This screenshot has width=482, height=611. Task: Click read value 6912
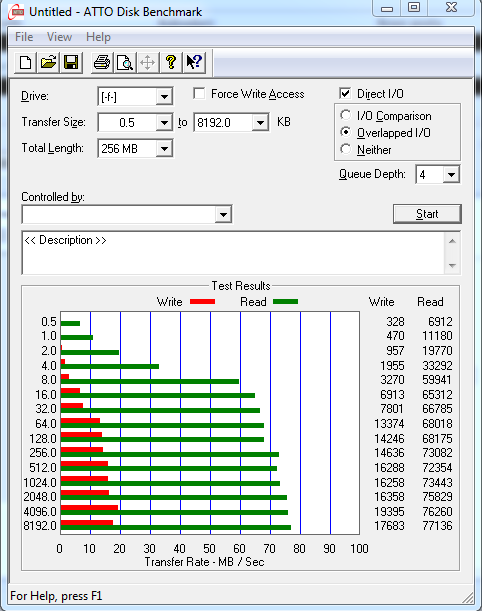pos(440,321)
